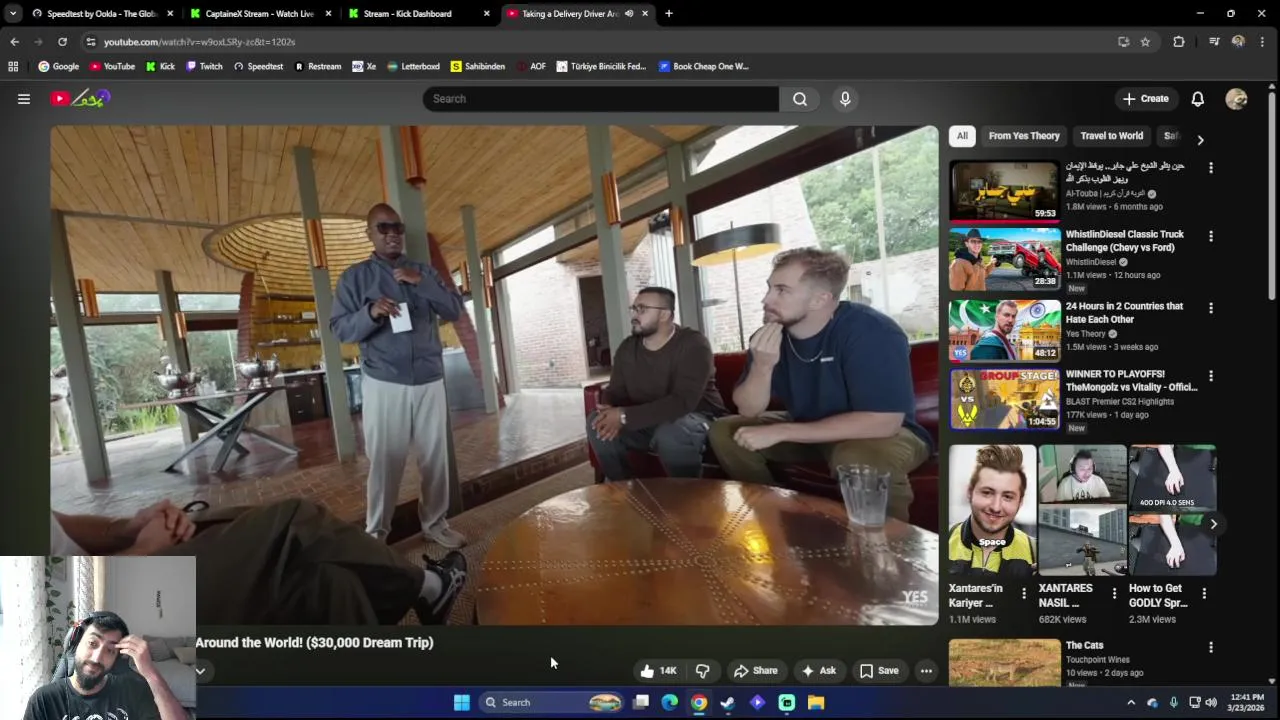This screenshot has width=1280, height=720.
Task: Open the Twitch bookmark
Action: point(204,66)
